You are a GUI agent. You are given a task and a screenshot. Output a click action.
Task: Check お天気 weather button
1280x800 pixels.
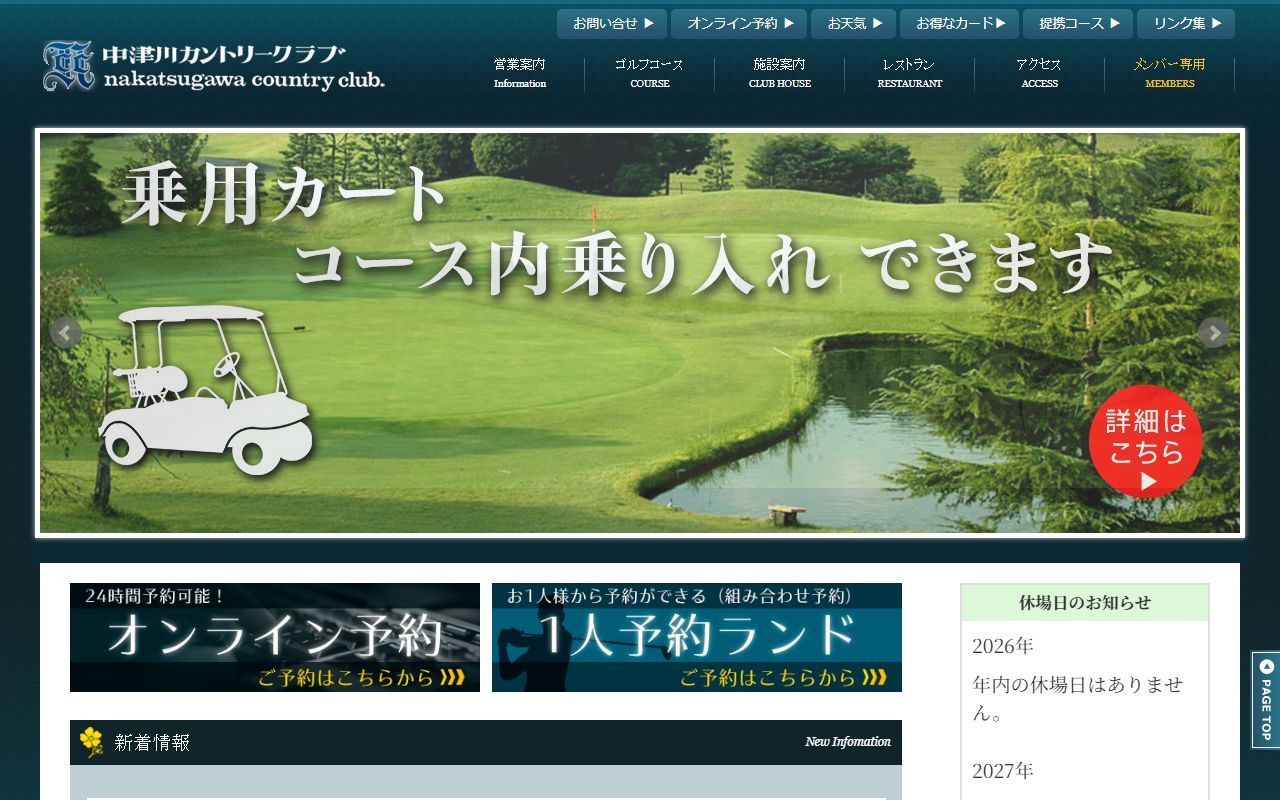(854, 24)
